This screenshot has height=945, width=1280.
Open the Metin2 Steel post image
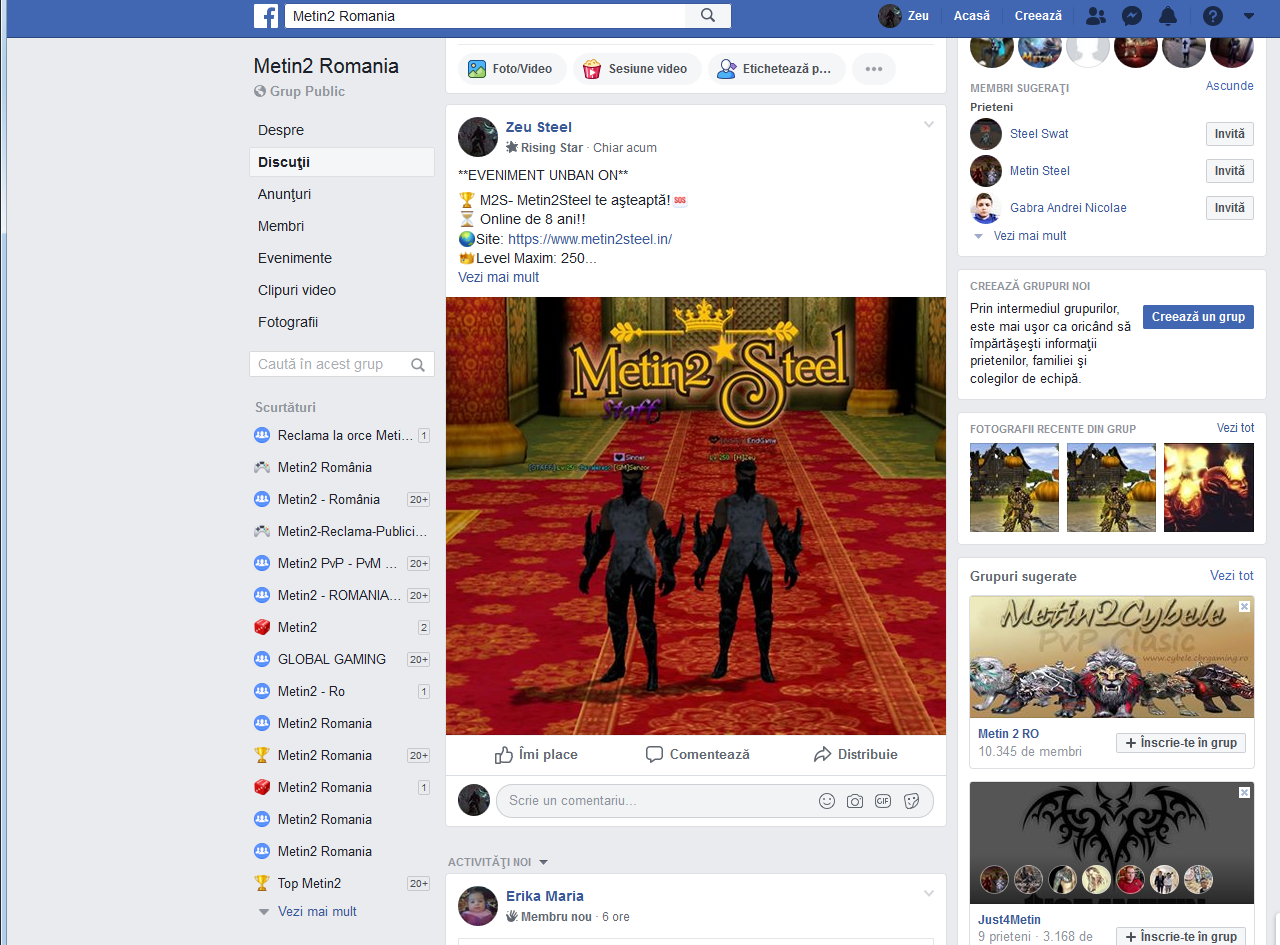pos(696,516)
